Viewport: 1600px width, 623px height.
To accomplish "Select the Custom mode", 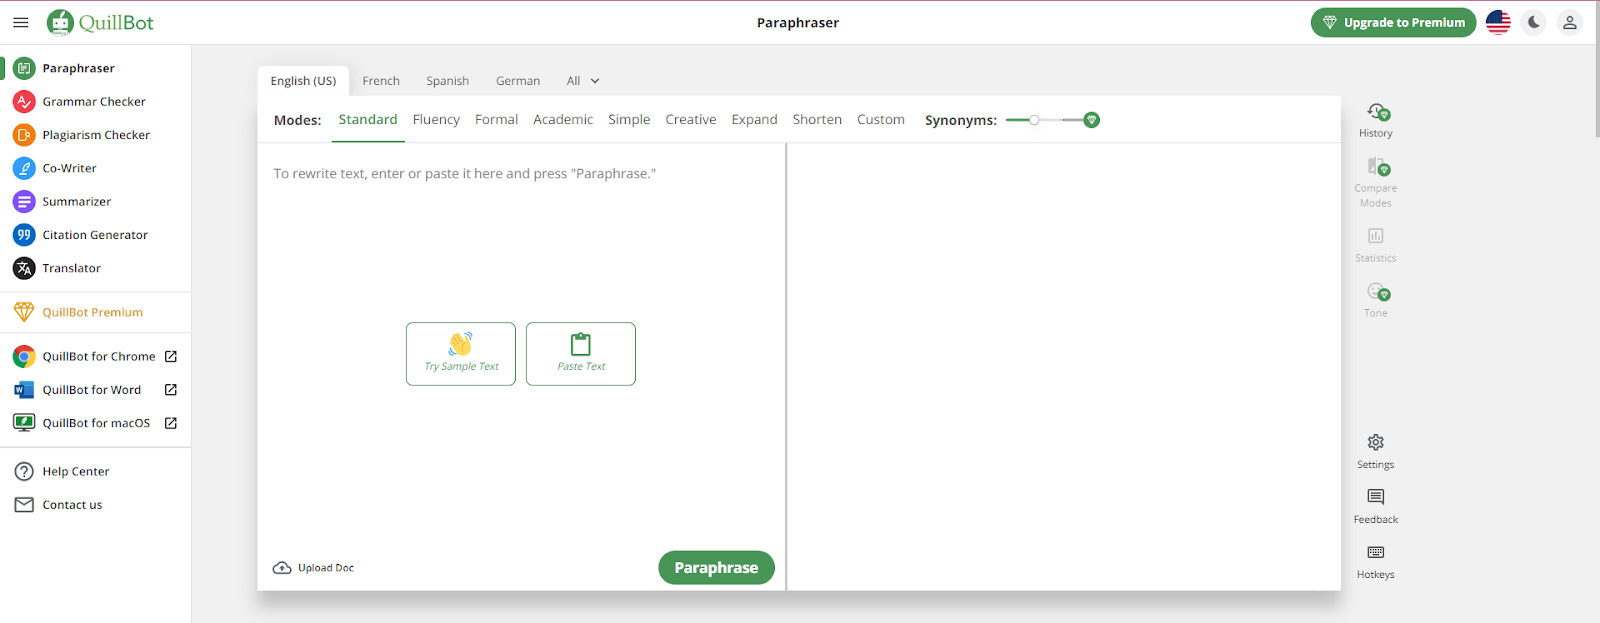I will [881, 120].
